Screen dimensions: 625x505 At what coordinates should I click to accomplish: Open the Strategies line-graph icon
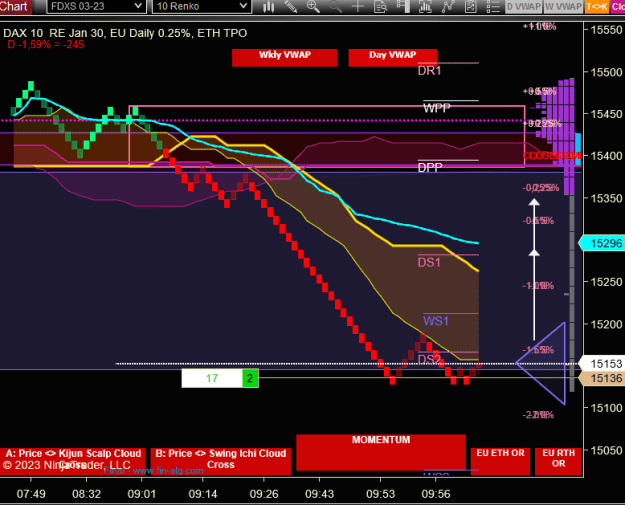click(x=448, y=6)
